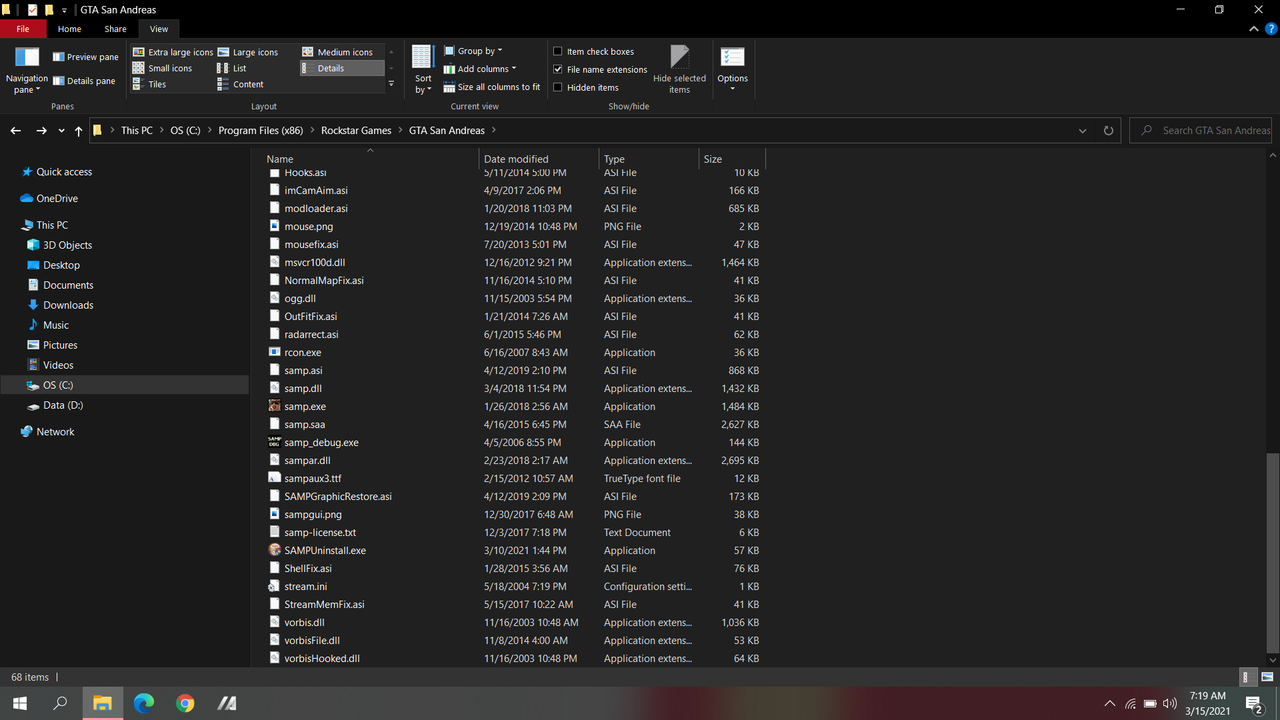This screenshot has height=720, width=1280.
Task: Open the Navigation pane menu
Action: click(27, 70)
